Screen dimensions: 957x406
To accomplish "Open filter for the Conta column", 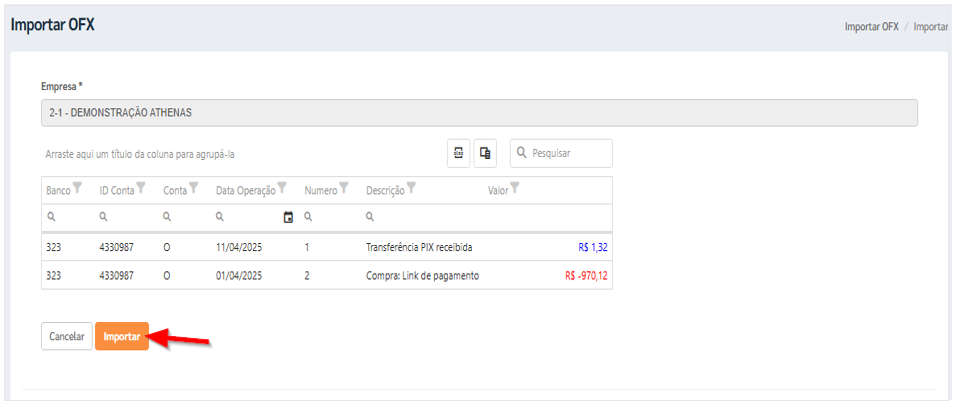I will (194, 188).
